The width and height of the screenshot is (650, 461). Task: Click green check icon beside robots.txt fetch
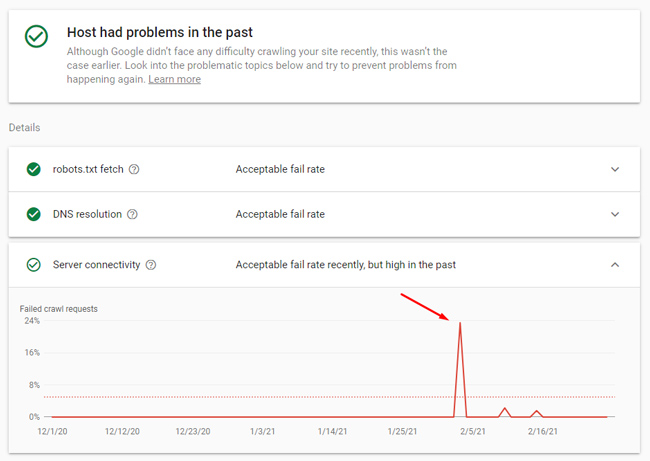(34, 169)
